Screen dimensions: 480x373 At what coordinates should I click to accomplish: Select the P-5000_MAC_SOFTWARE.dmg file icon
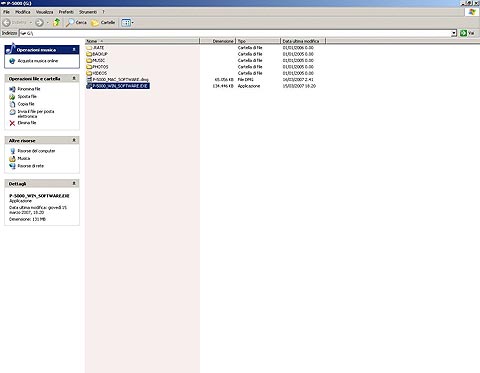pyautogui.click(x=89, y=79)
